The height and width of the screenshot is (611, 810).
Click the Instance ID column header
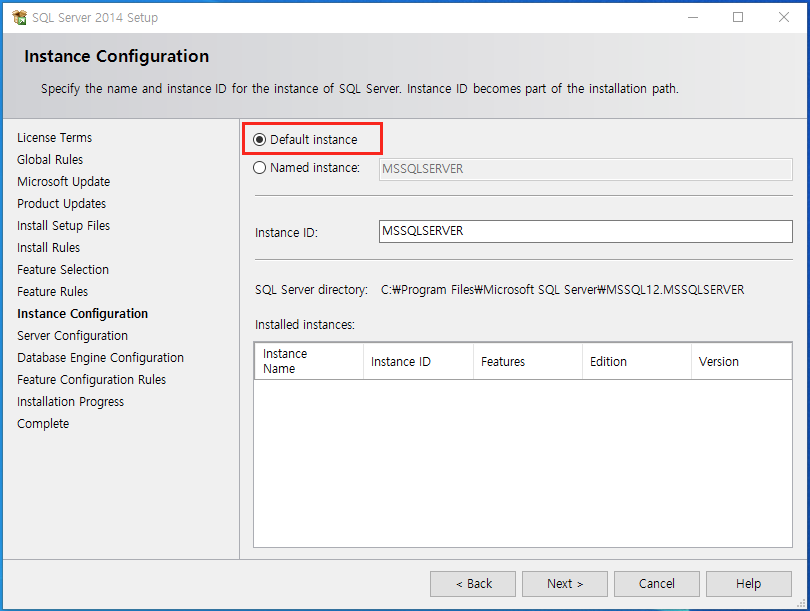tap(418, 361)
